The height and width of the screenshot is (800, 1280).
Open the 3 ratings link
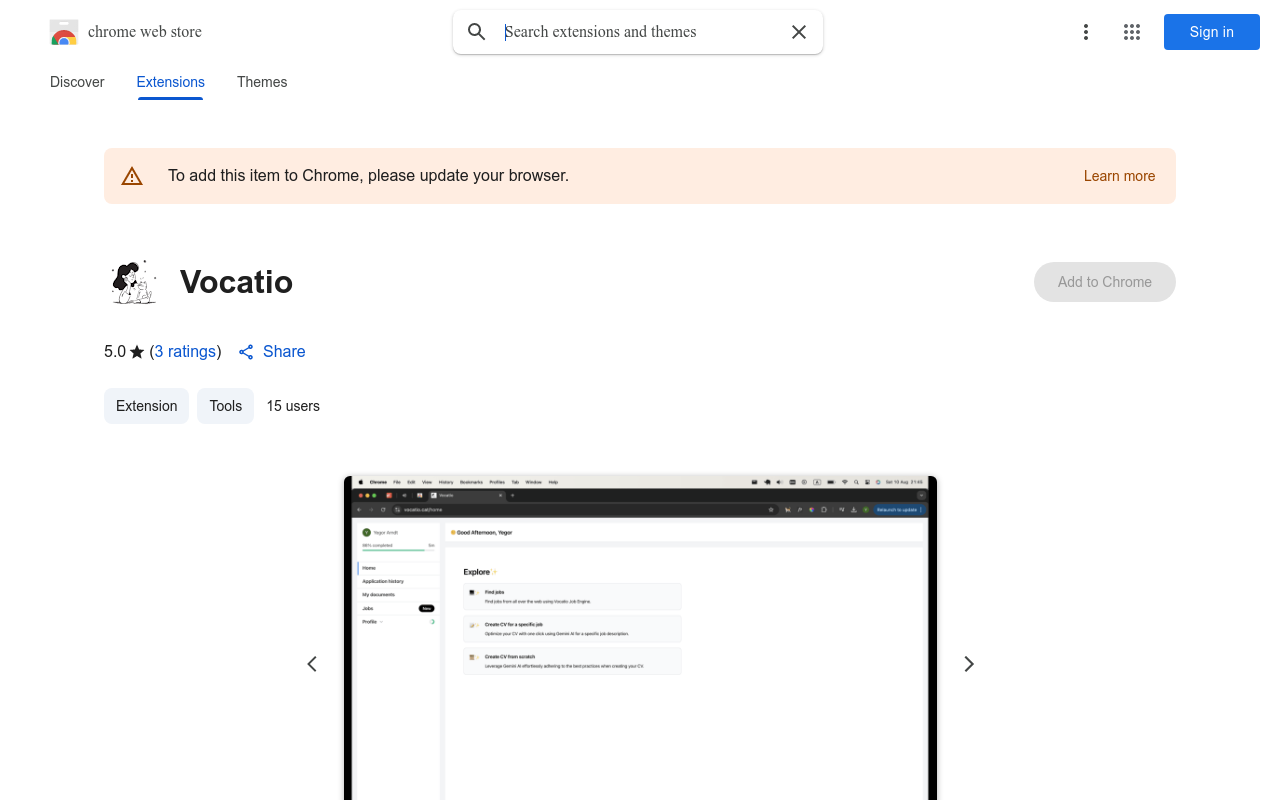185,351
